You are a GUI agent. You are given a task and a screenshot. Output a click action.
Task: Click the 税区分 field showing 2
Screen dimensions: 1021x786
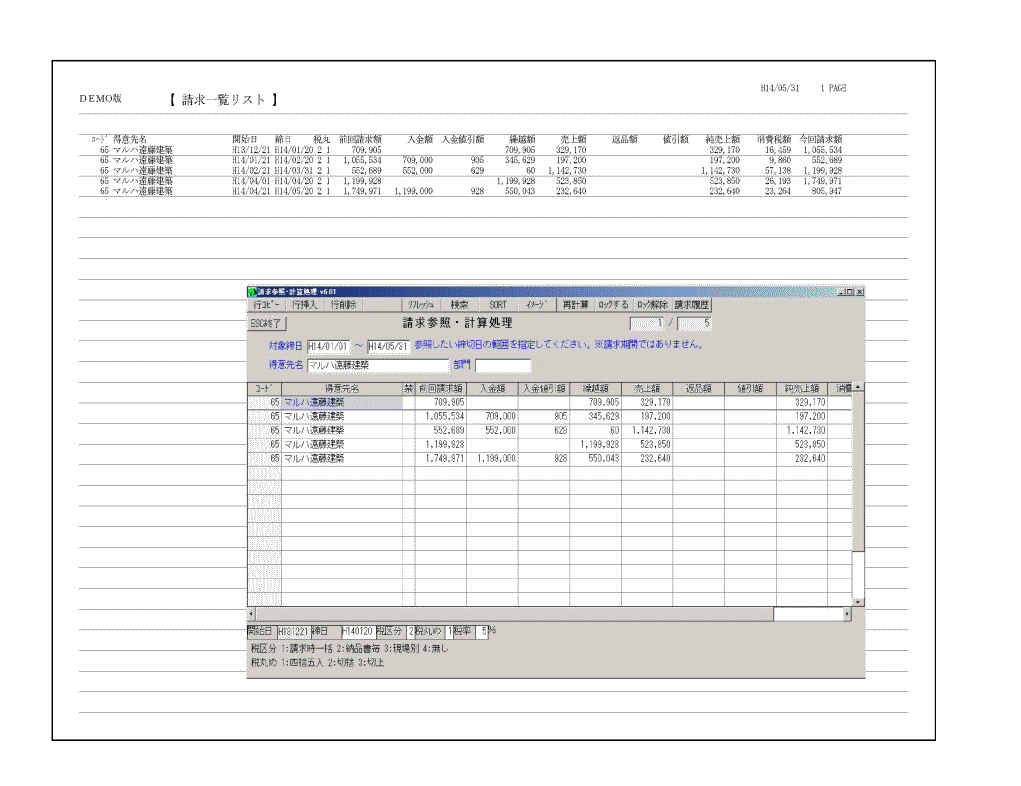(410, 632)
